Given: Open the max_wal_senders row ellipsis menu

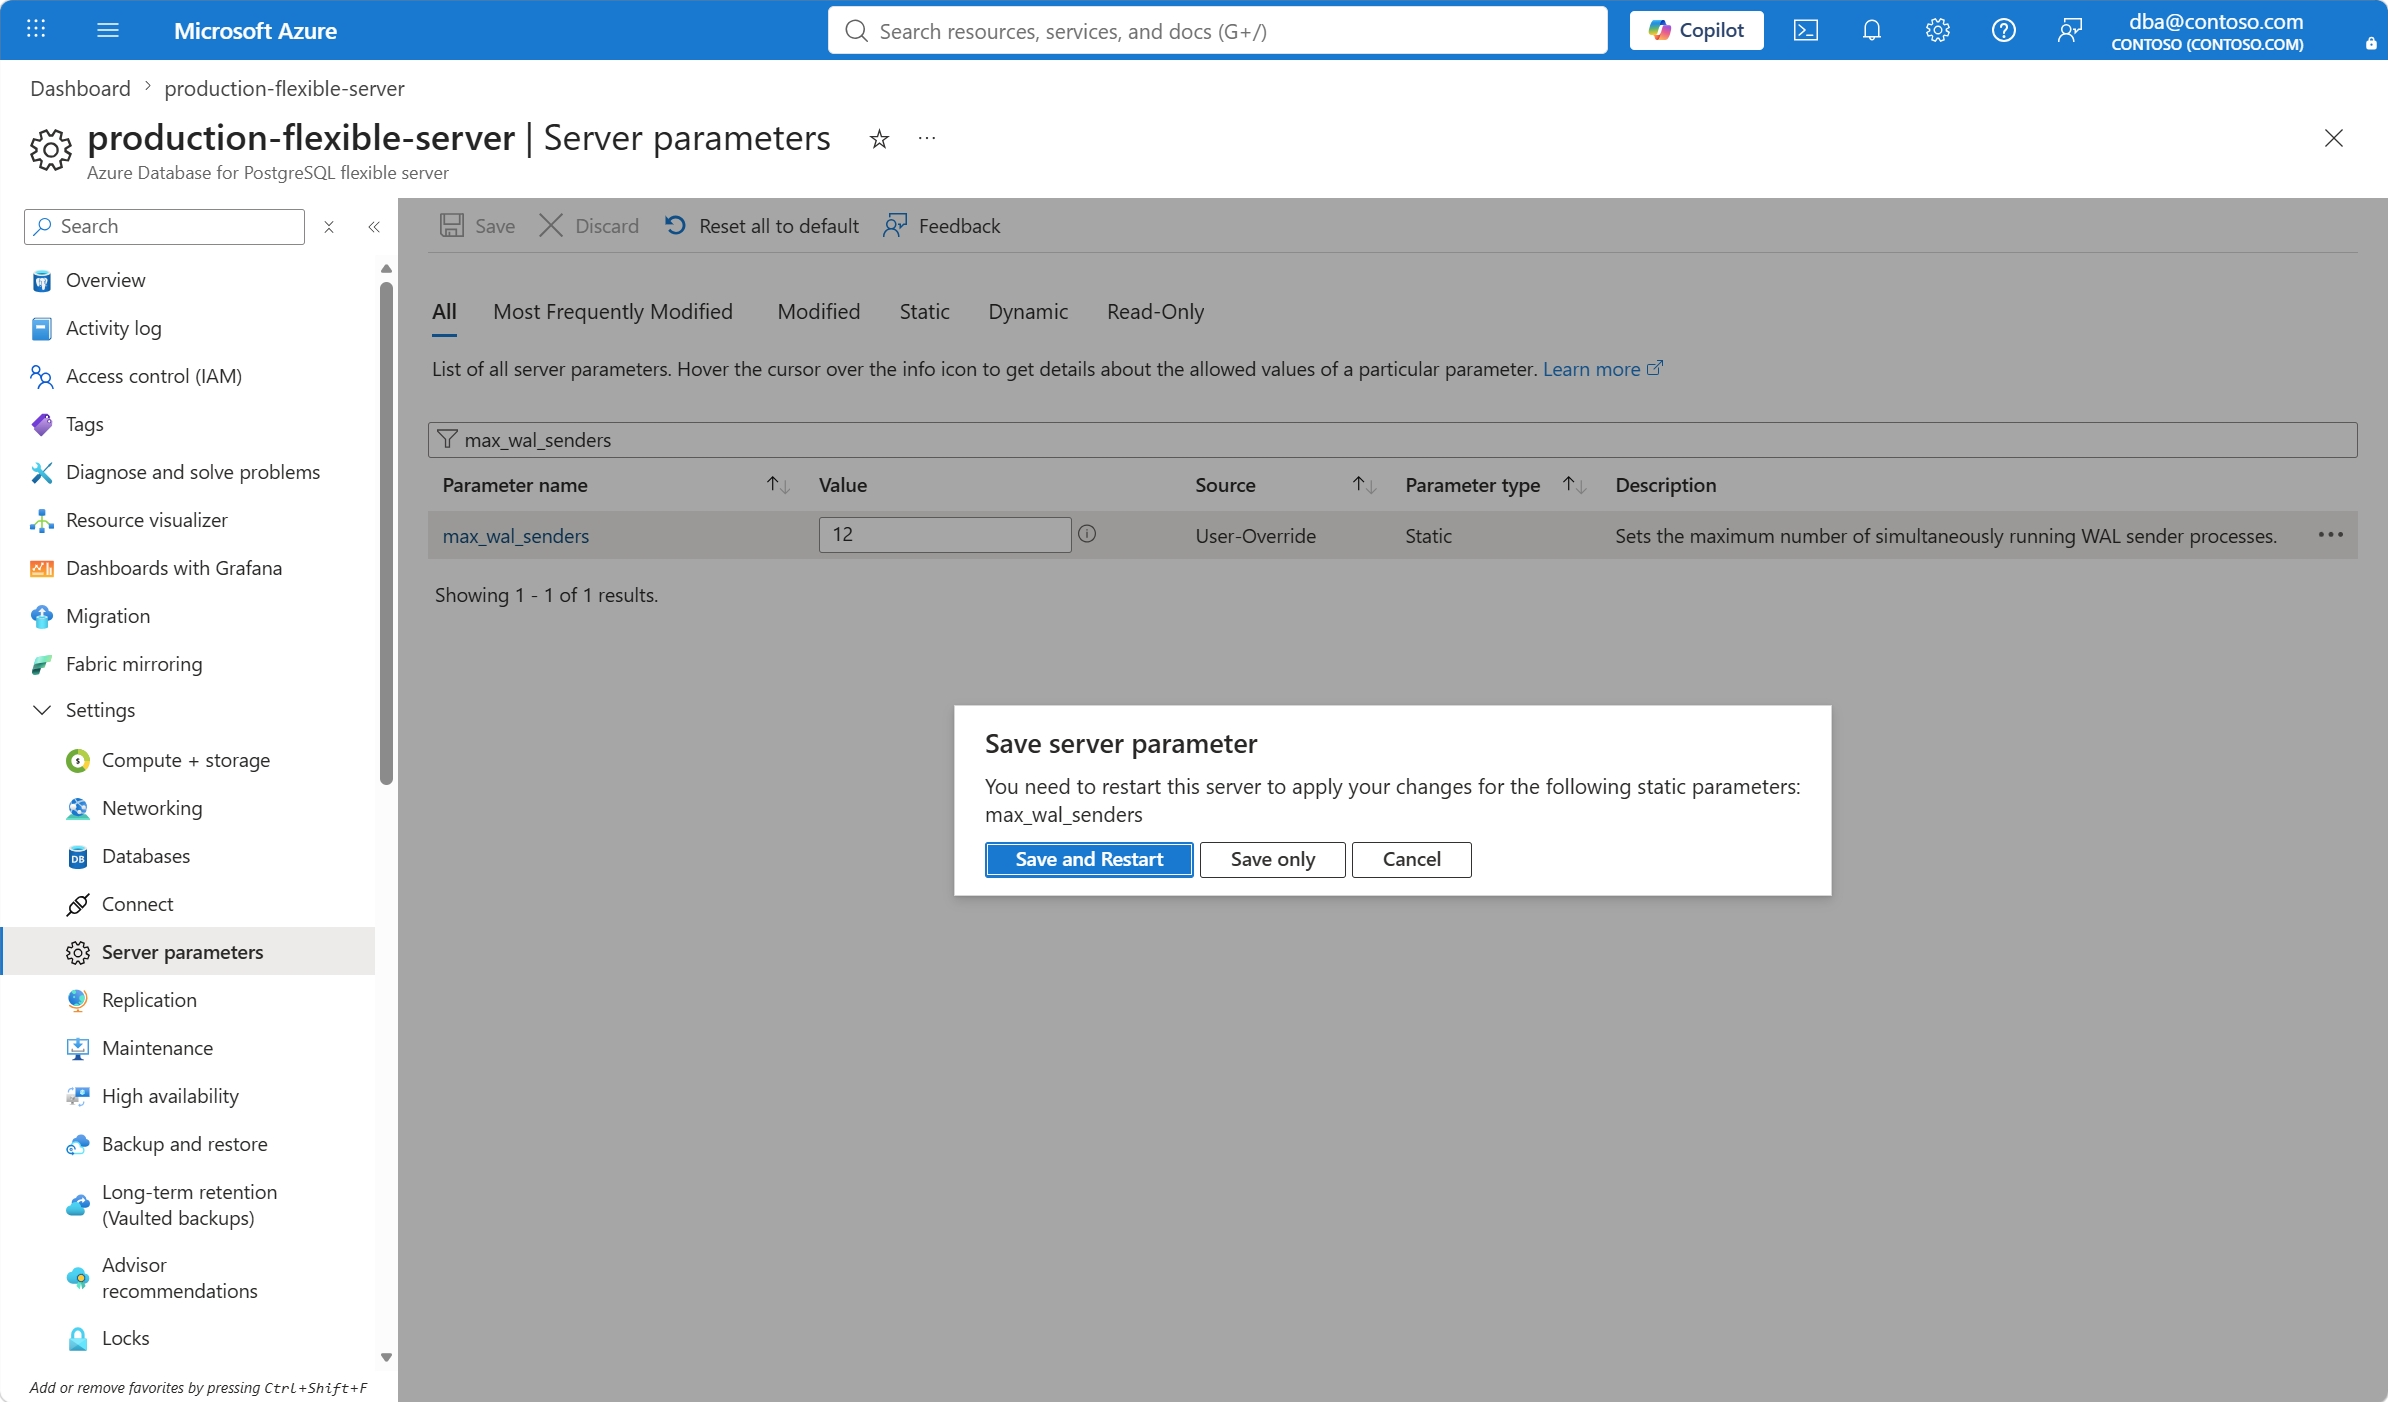Looking at the screenshot, I should click(x=2330, y=535).
